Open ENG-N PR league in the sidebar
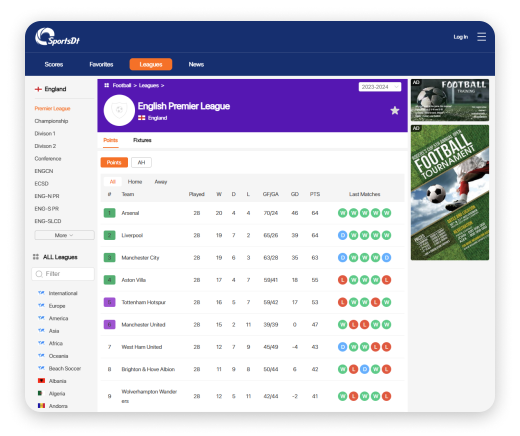Viewport: 520px width, 436px height. pyautogui.click(x=47, y=196)
